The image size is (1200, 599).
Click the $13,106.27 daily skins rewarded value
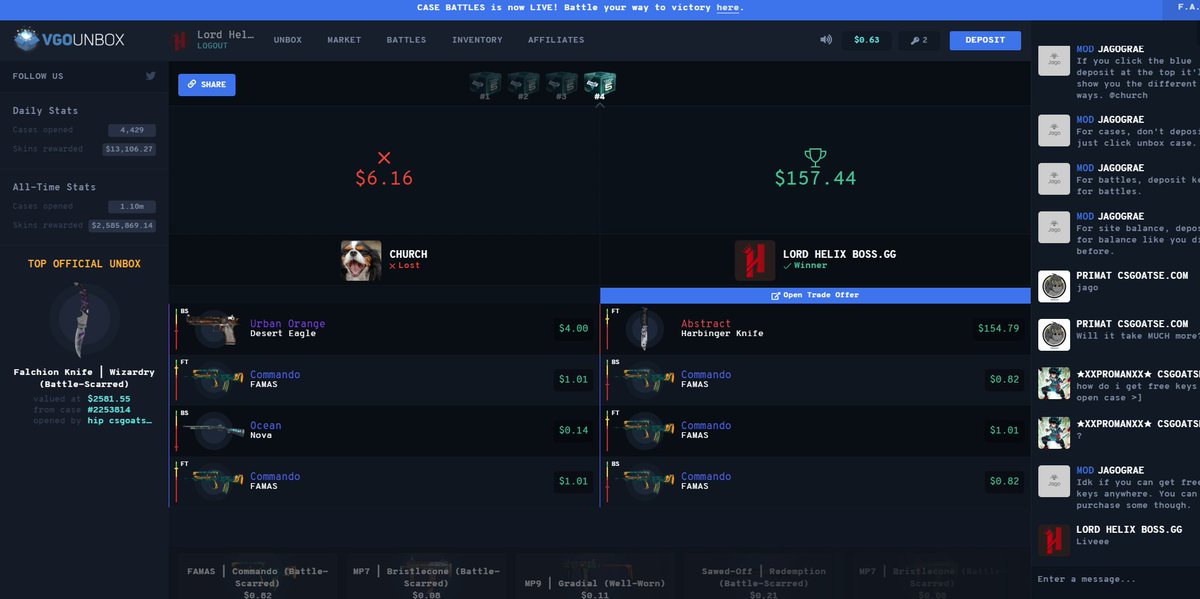[128, 149]
